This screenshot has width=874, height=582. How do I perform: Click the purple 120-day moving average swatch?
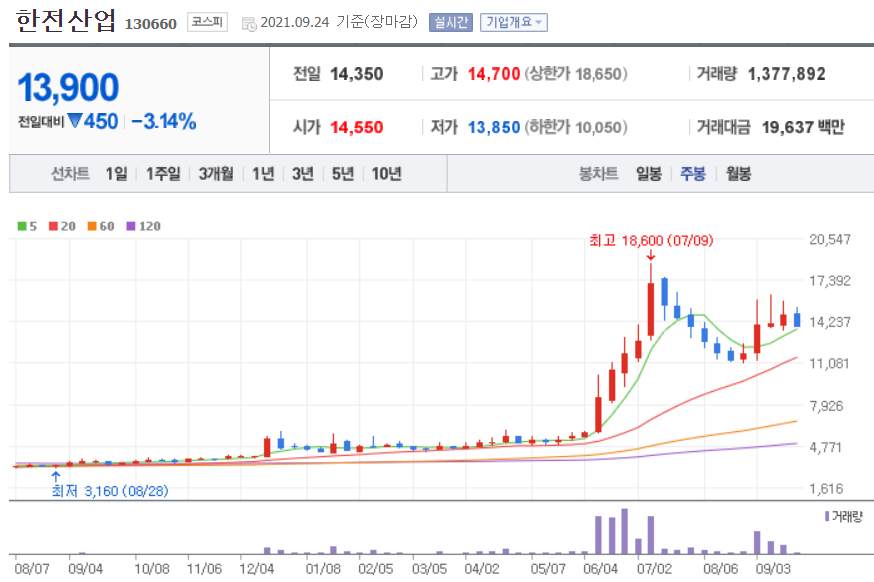(x=131, y=226)
